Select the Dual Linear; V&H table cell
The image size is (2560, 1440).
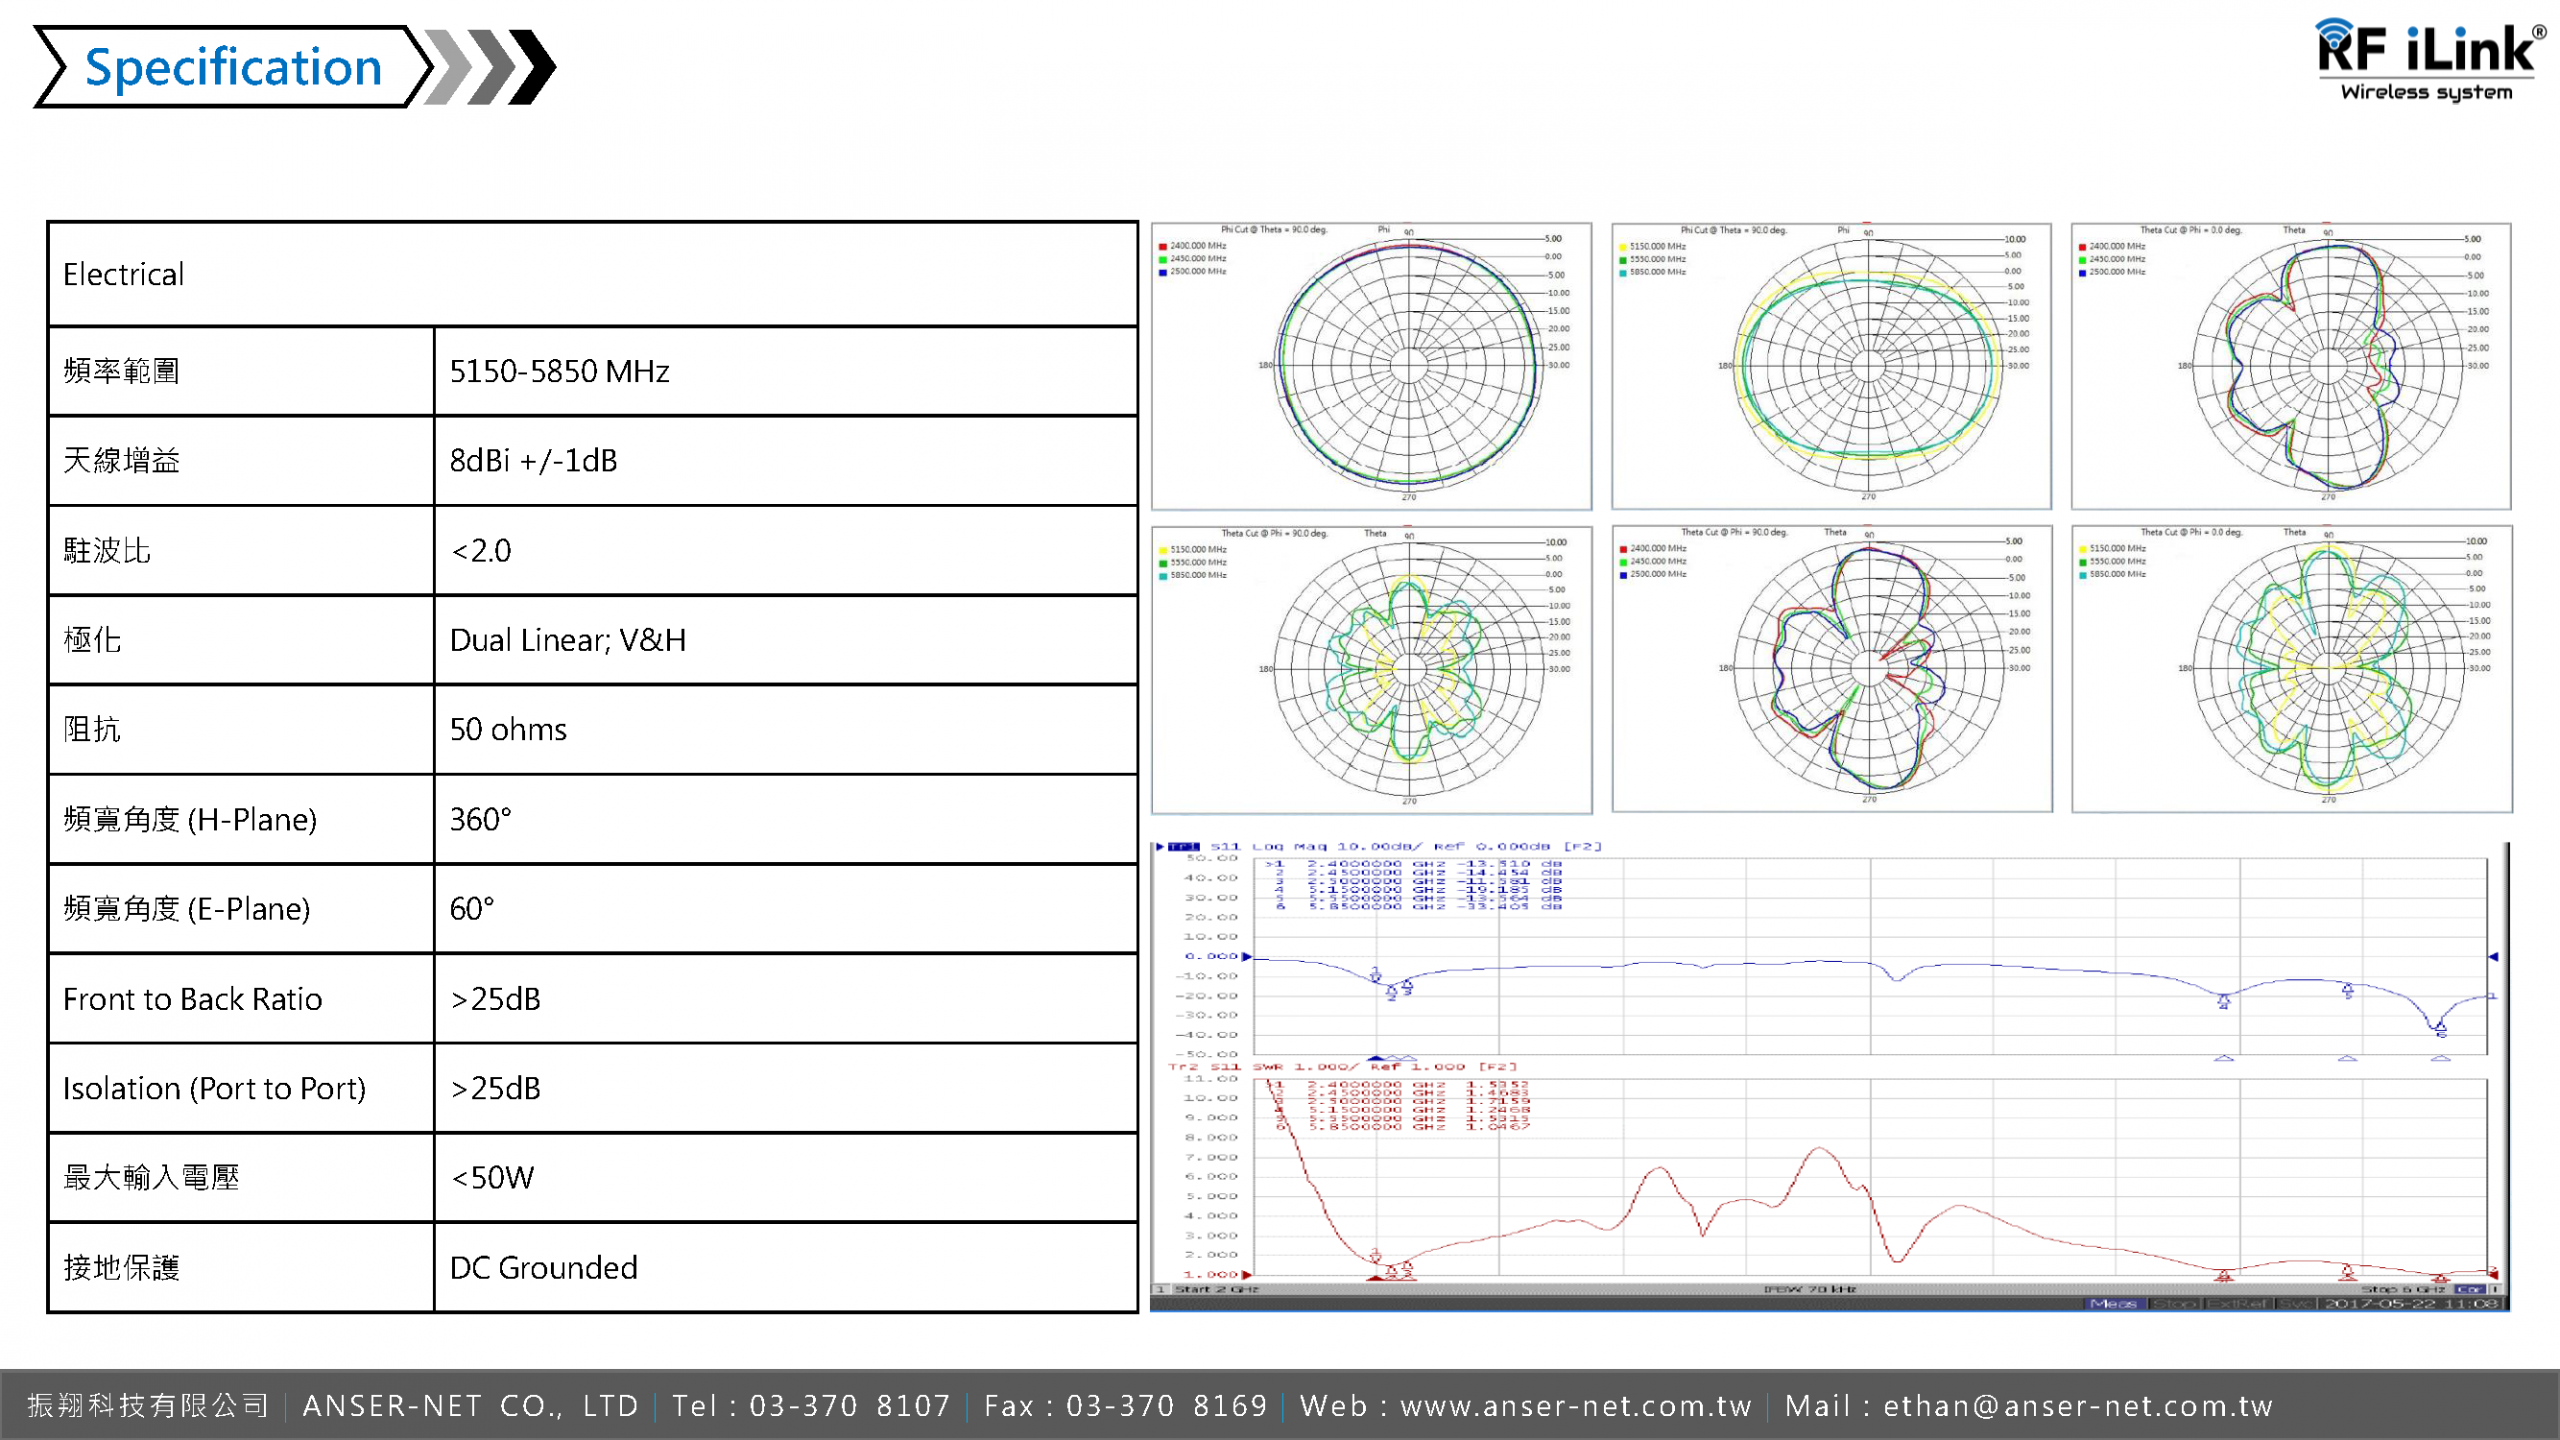[x=785, y=640]
